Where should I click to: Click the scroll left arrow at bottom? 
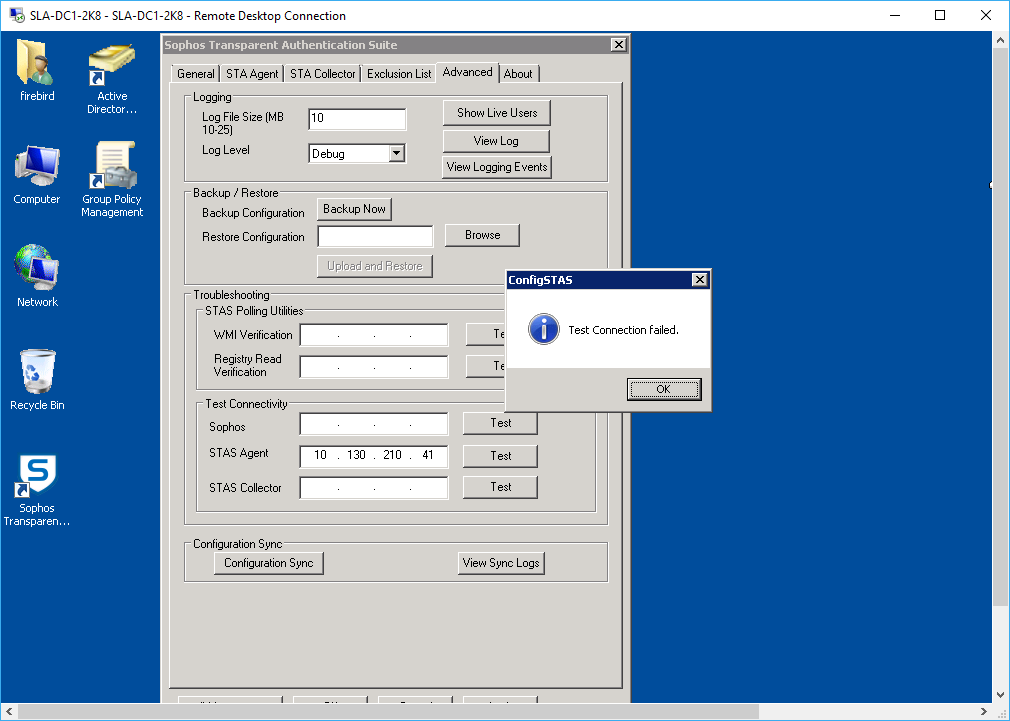point(9,711)
